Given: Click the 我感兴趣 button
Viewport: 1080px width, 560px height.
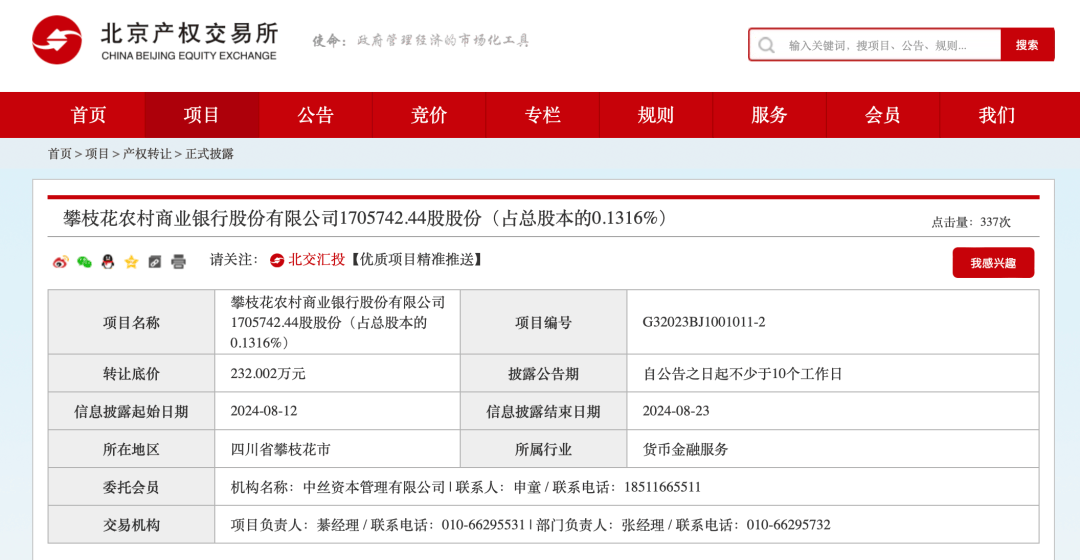Looking at the screenshot, I should click(x=993, y=263).
